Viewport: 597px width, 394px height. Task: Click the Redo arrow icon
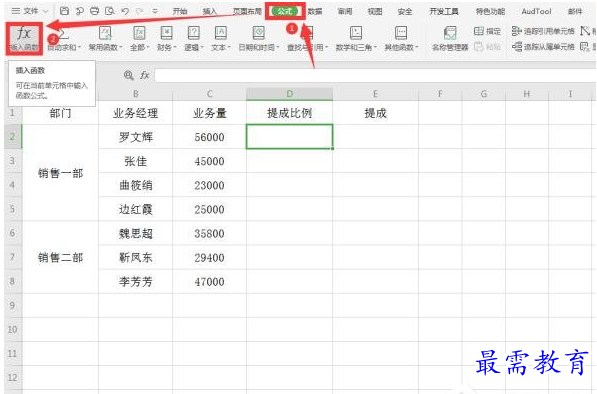(x=140, y=11)
